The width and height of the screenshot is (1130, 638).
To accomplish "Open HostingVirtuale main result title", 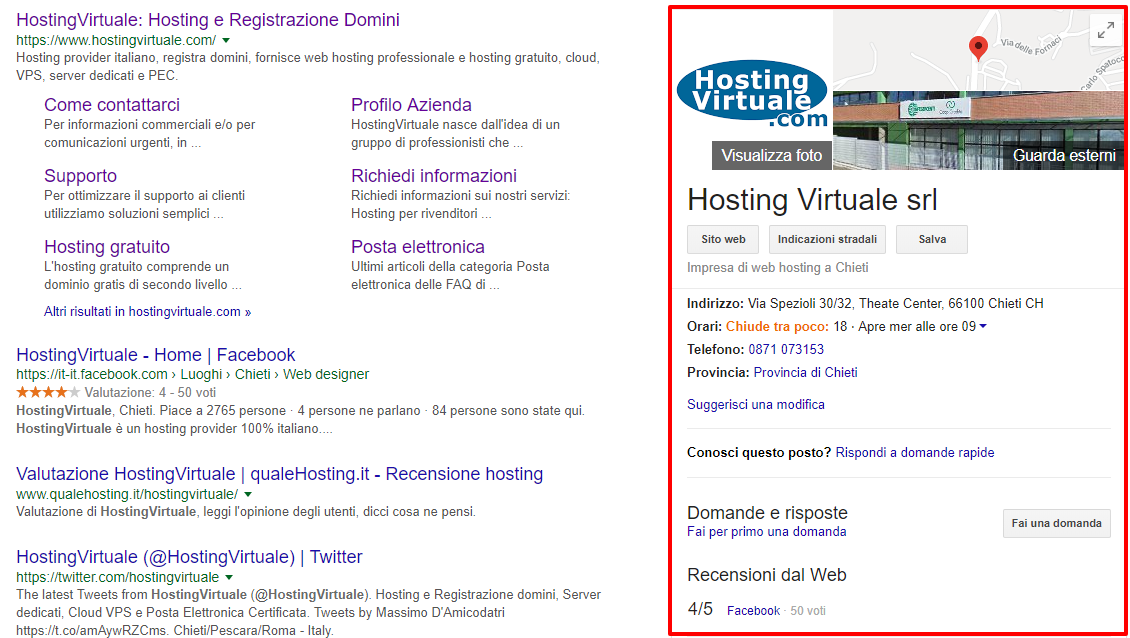I will (x=208, y=19).
